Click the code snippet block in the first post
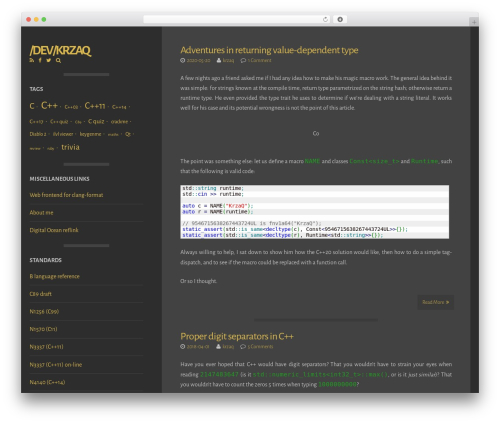This screenshot has height=423, width=500. (x=314, y=212)
